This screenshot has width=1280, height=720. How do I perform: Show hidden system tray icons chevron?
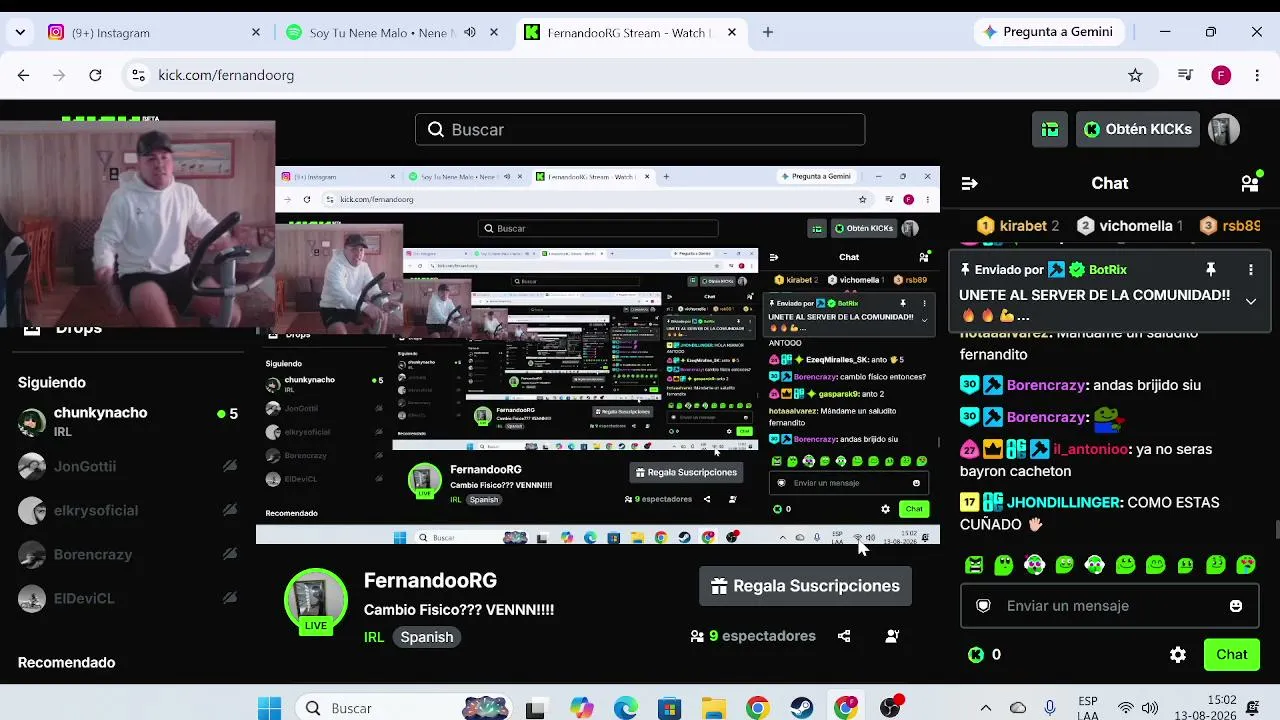986,708
